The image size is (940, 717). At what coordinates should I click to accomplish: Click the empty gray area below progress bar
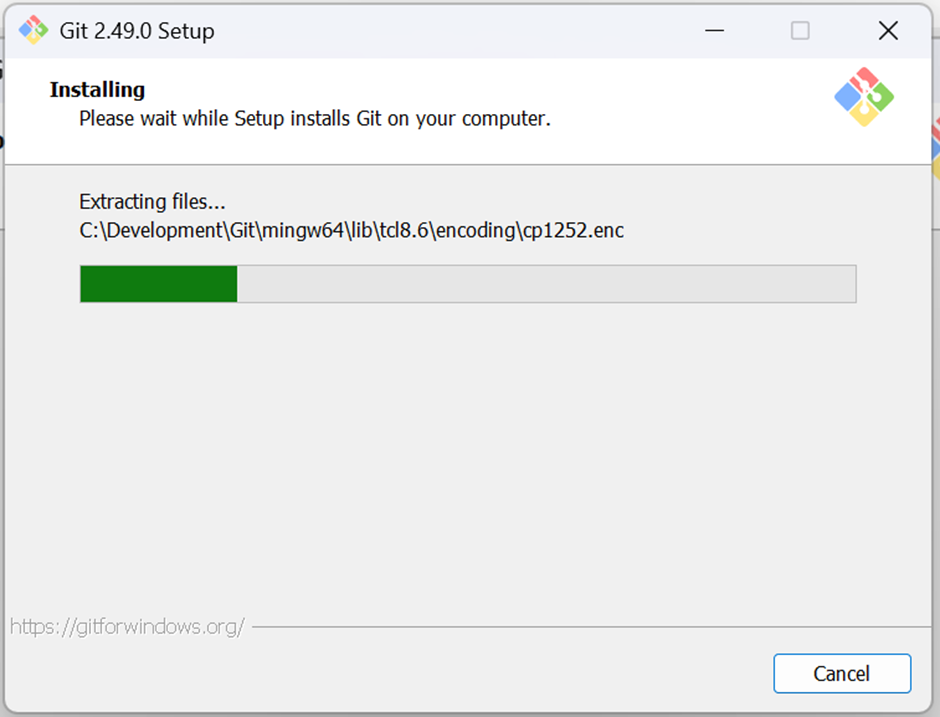pyautogui.click(x=468, y=456)
